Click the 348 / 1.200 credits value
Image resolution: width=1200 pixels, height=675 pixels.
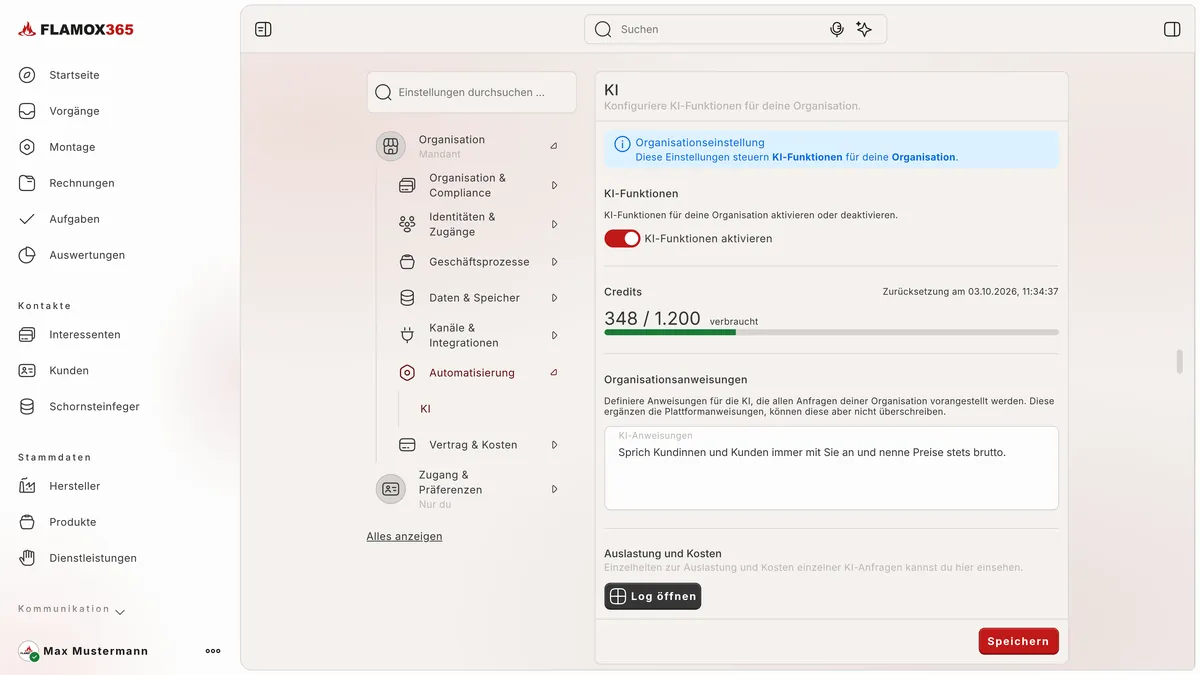tap(652, 318)
